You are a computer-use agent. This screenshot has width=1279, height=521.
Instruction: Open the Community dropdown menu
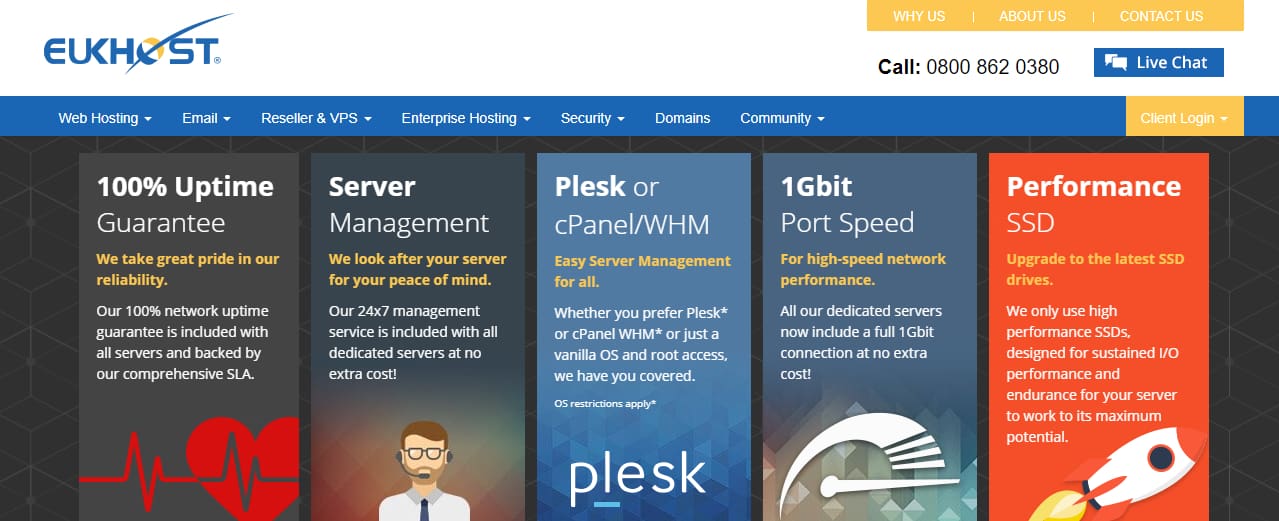(782, 118)
